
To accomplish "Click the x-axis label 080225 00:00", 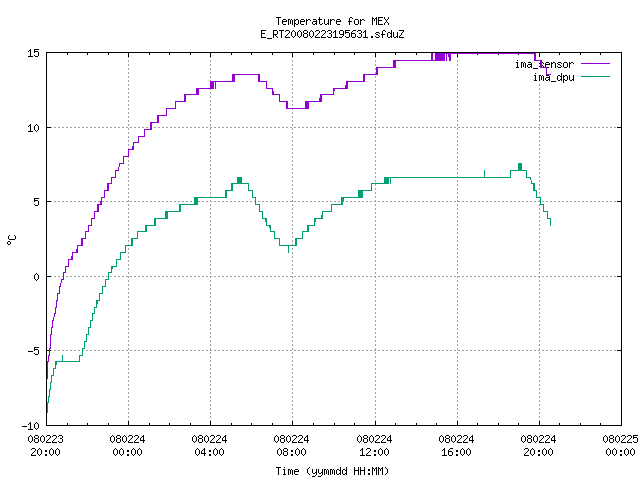I will (620, 446).
